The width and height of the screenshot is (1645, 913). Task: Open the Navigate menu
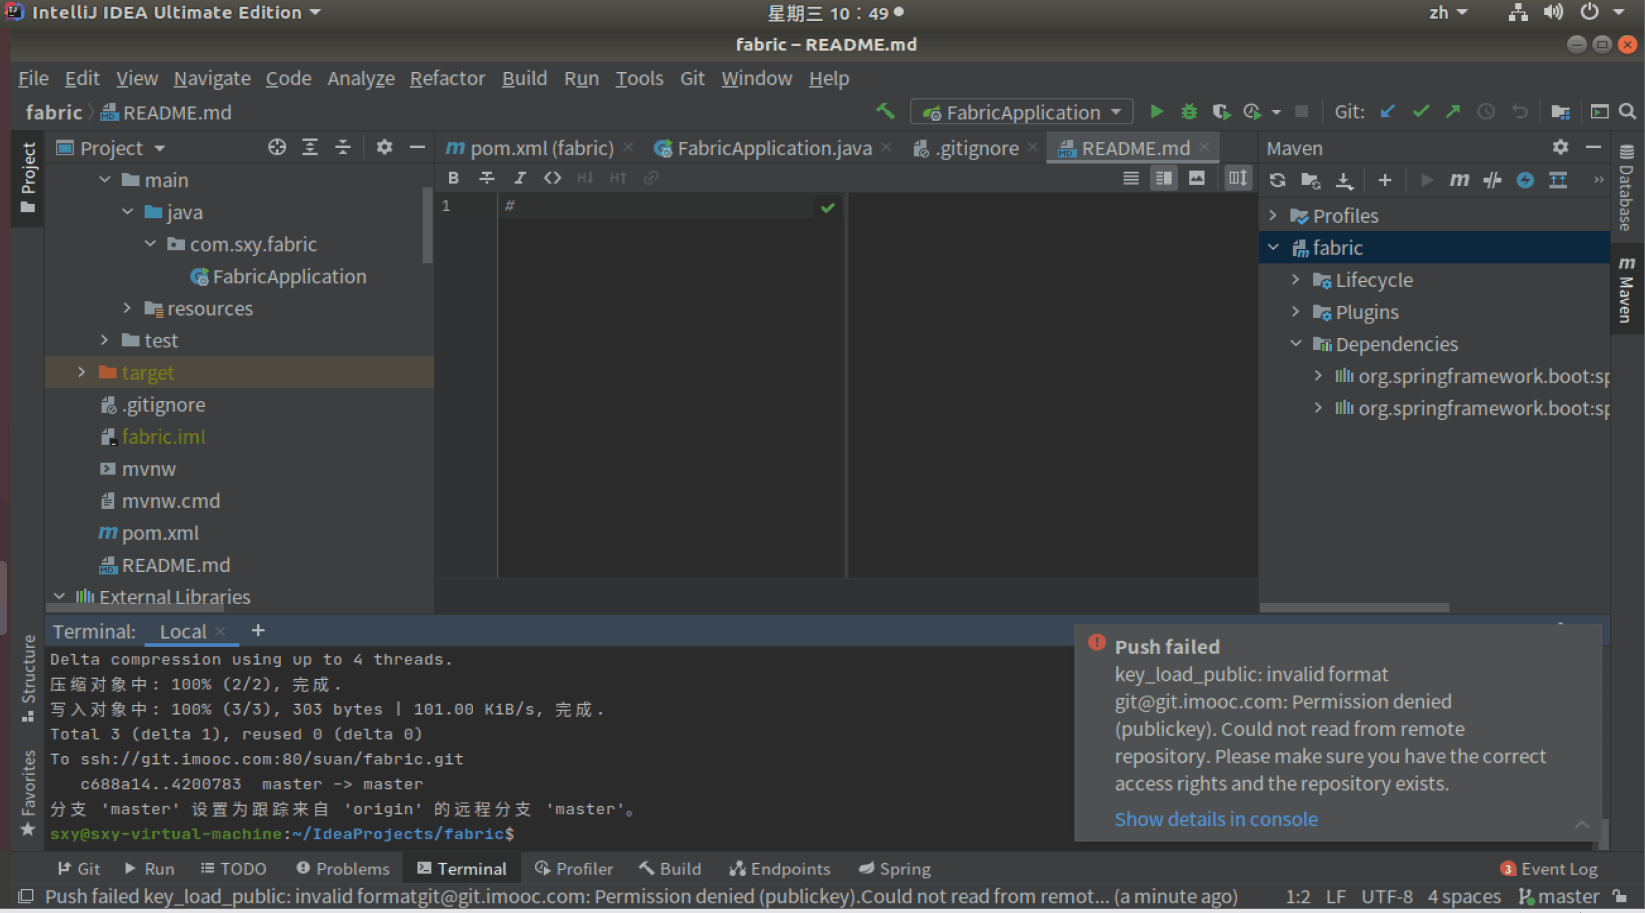coord(212,78)
